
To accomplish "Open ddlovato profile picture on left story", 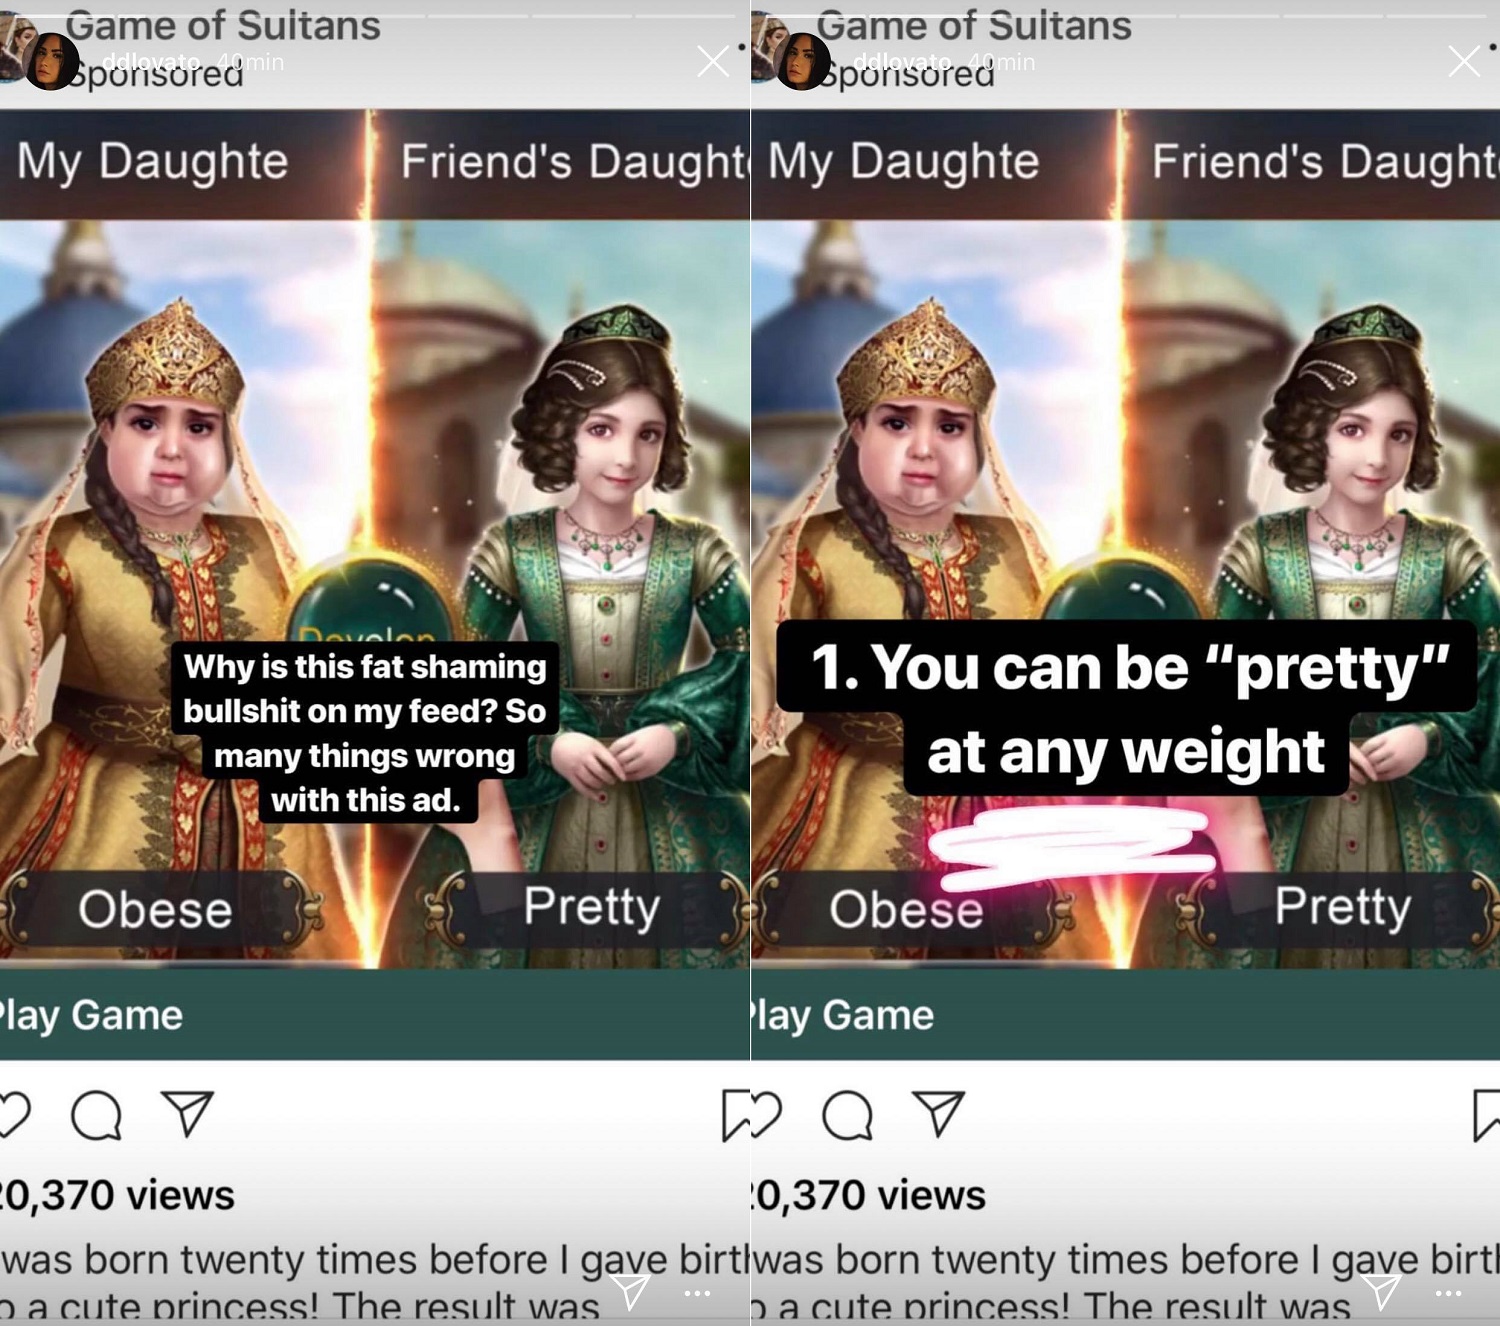I will coord(51,62).
